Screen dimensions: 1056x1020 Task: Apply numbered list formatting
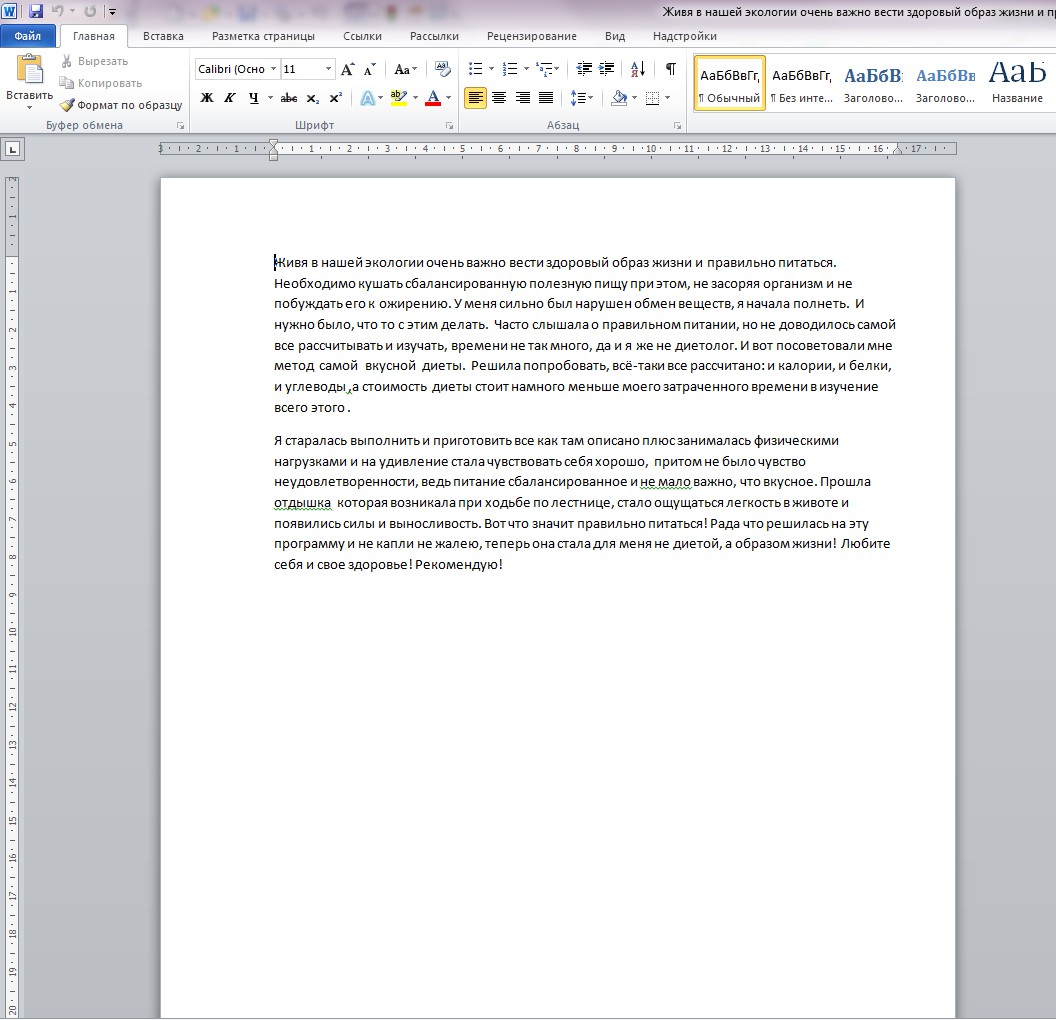pyautogui.click(x=510, y=69)
